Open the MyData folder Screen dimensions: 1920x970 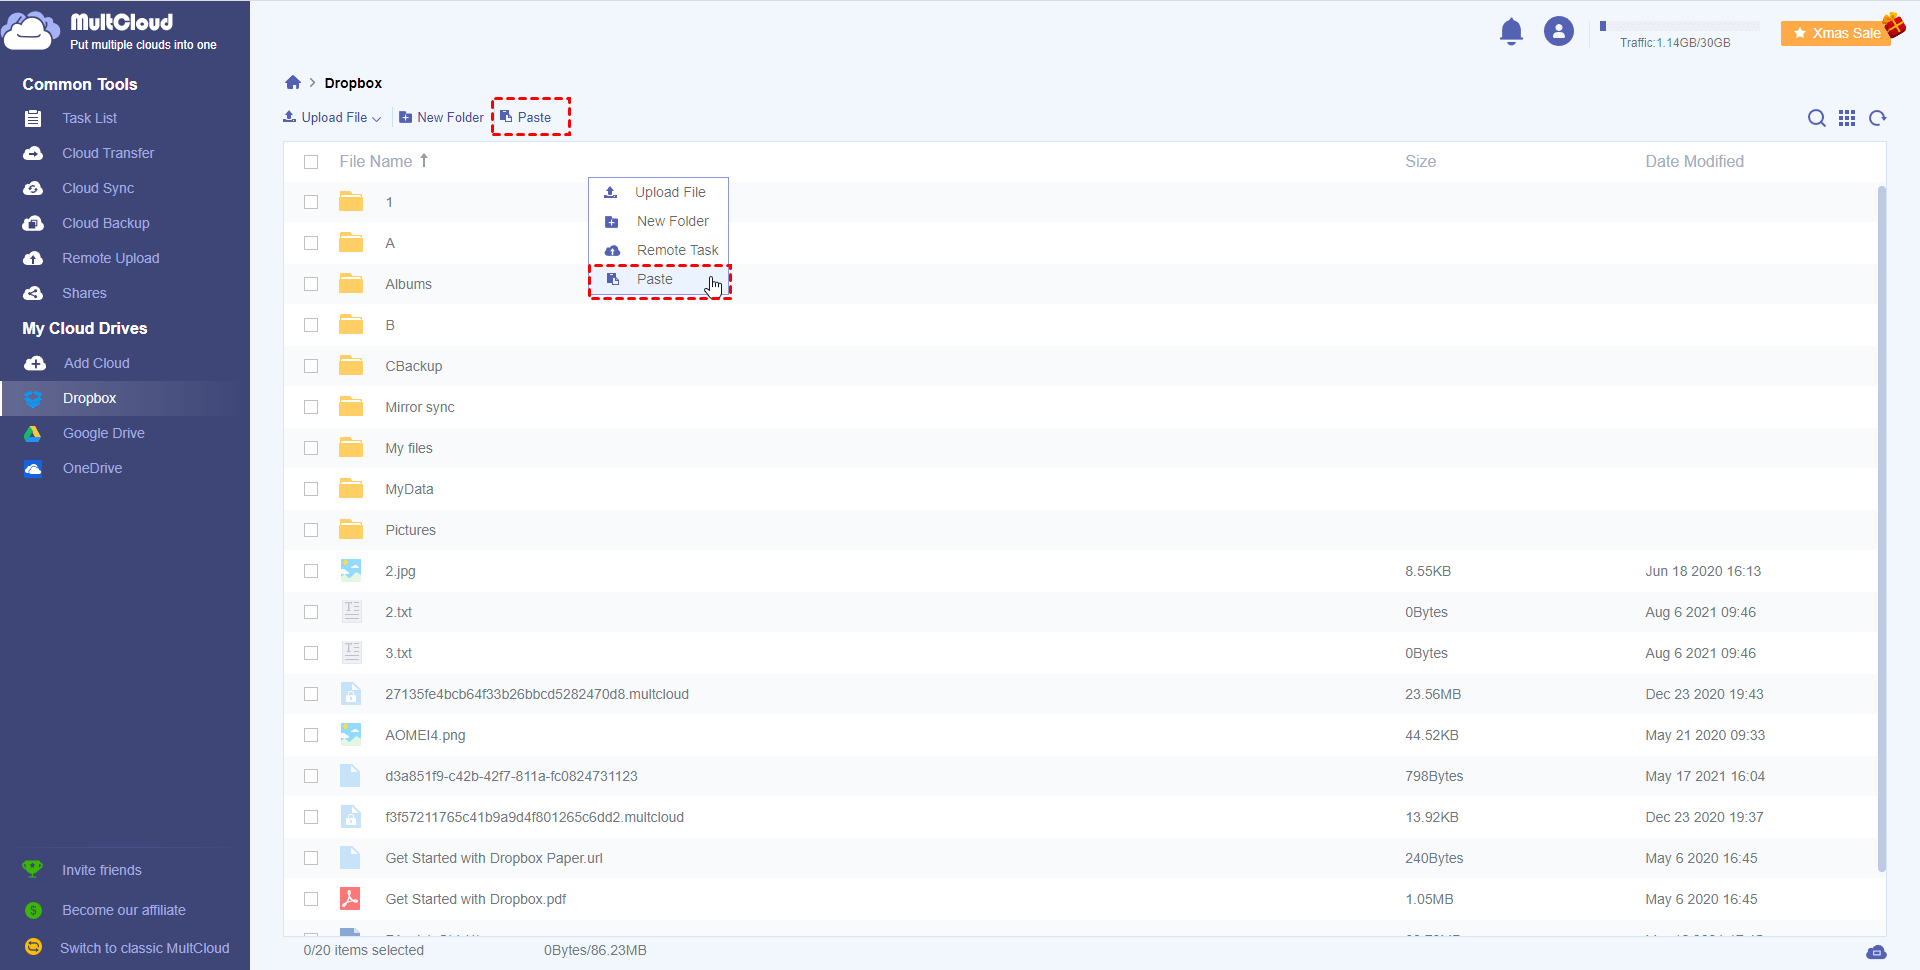click(409, 489)
